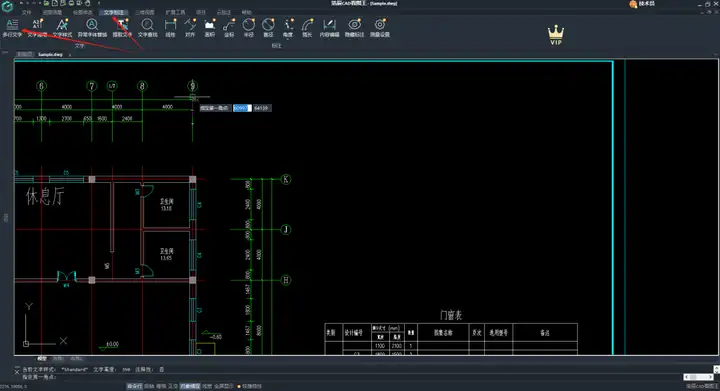Screen dimensions: 720x391
Task: Open the text edit tool with A2/A1 icon
Action: pos(37,28)
